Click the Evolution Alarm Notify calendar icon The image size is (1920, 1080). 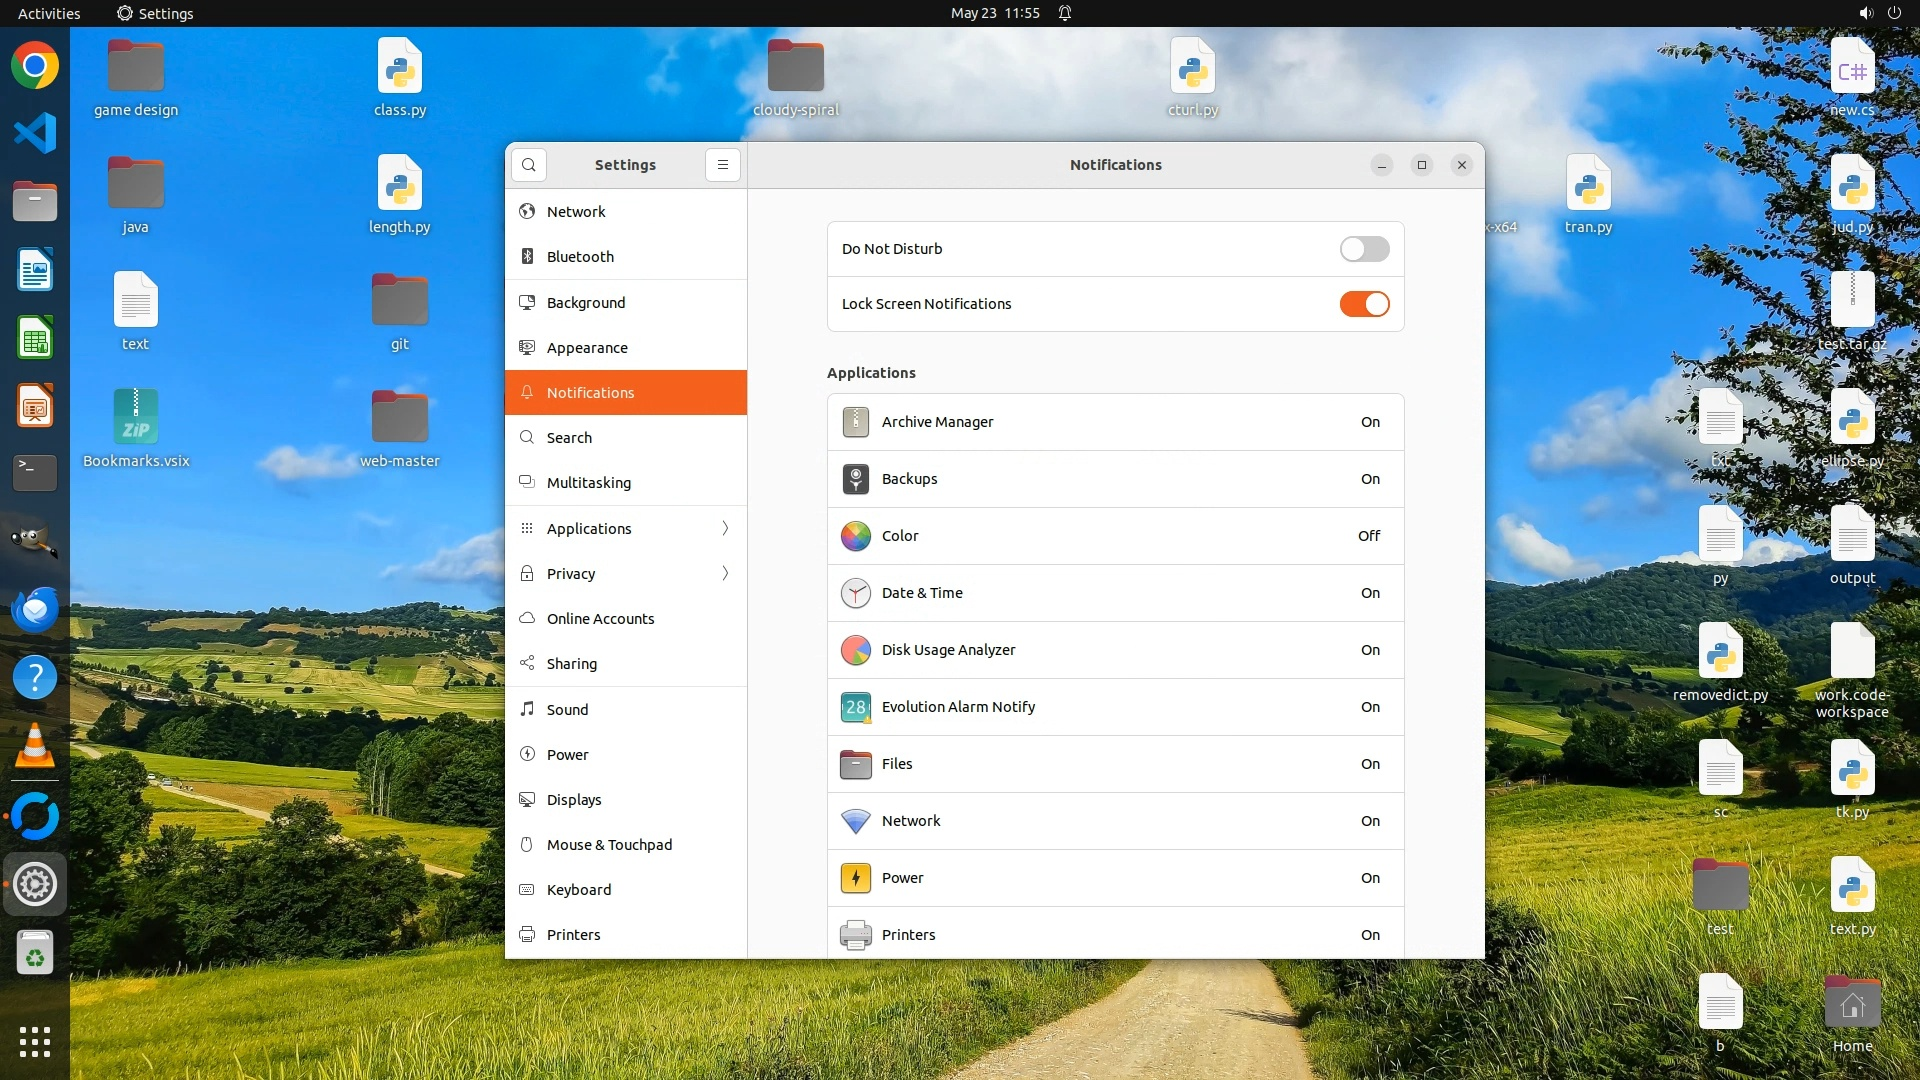point(855,707)
